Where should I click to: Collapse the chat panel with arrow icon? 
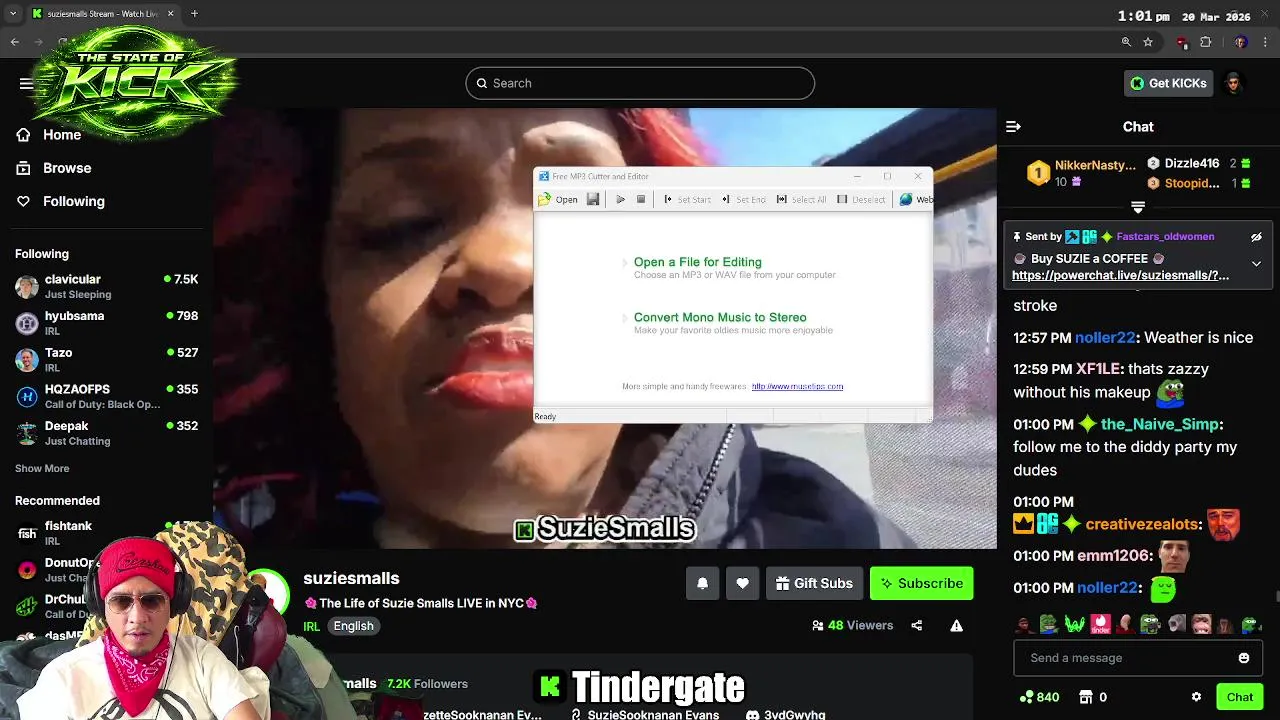click(x=1013, y=126)
